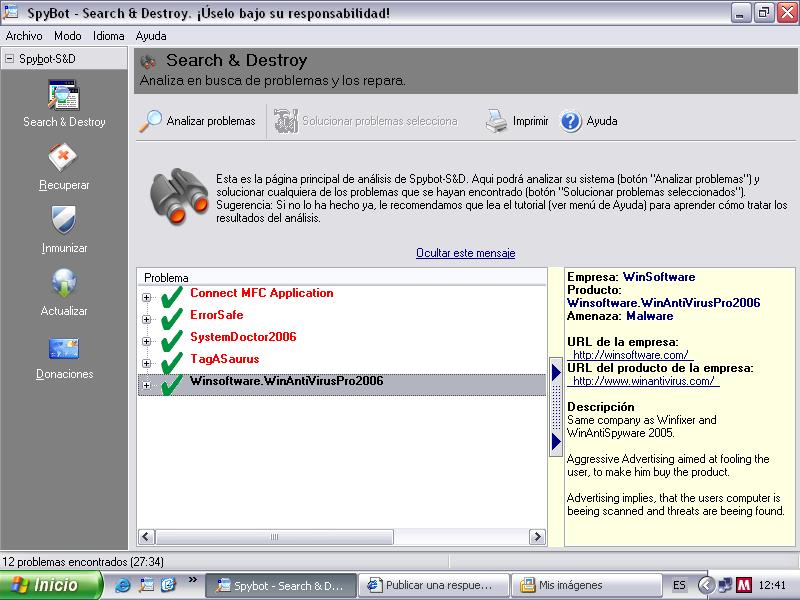Click the Search & Destroy header icon

[148, 61]
